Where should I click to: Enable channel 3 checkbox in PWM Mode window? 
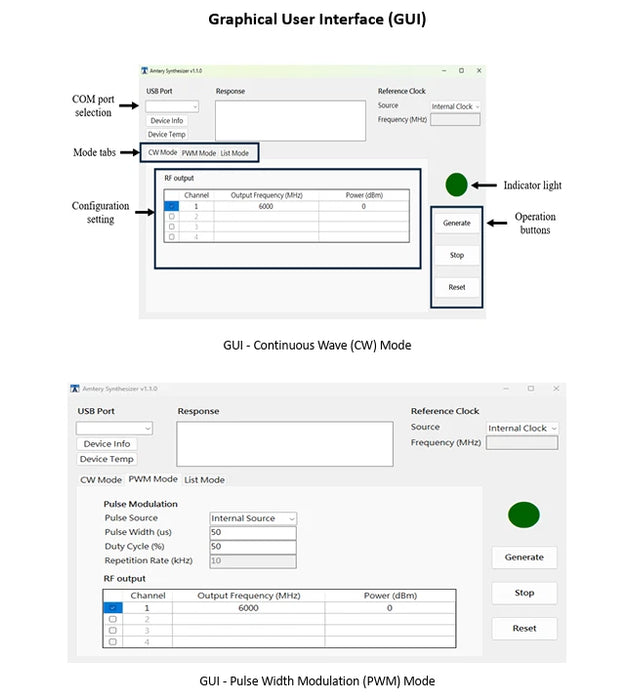coord(113,630)
